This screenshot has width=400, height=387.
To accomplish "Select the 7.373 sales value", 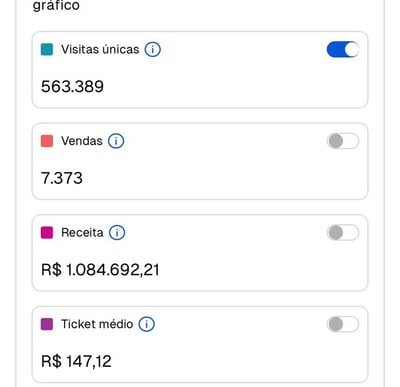I will [x=62, y=178].
